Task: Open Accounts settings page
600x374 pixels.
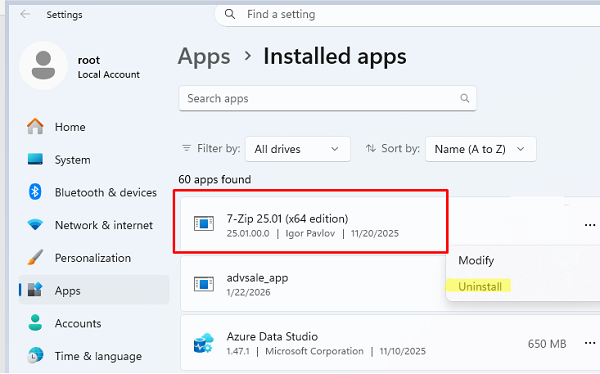Action: click(94, 323)
